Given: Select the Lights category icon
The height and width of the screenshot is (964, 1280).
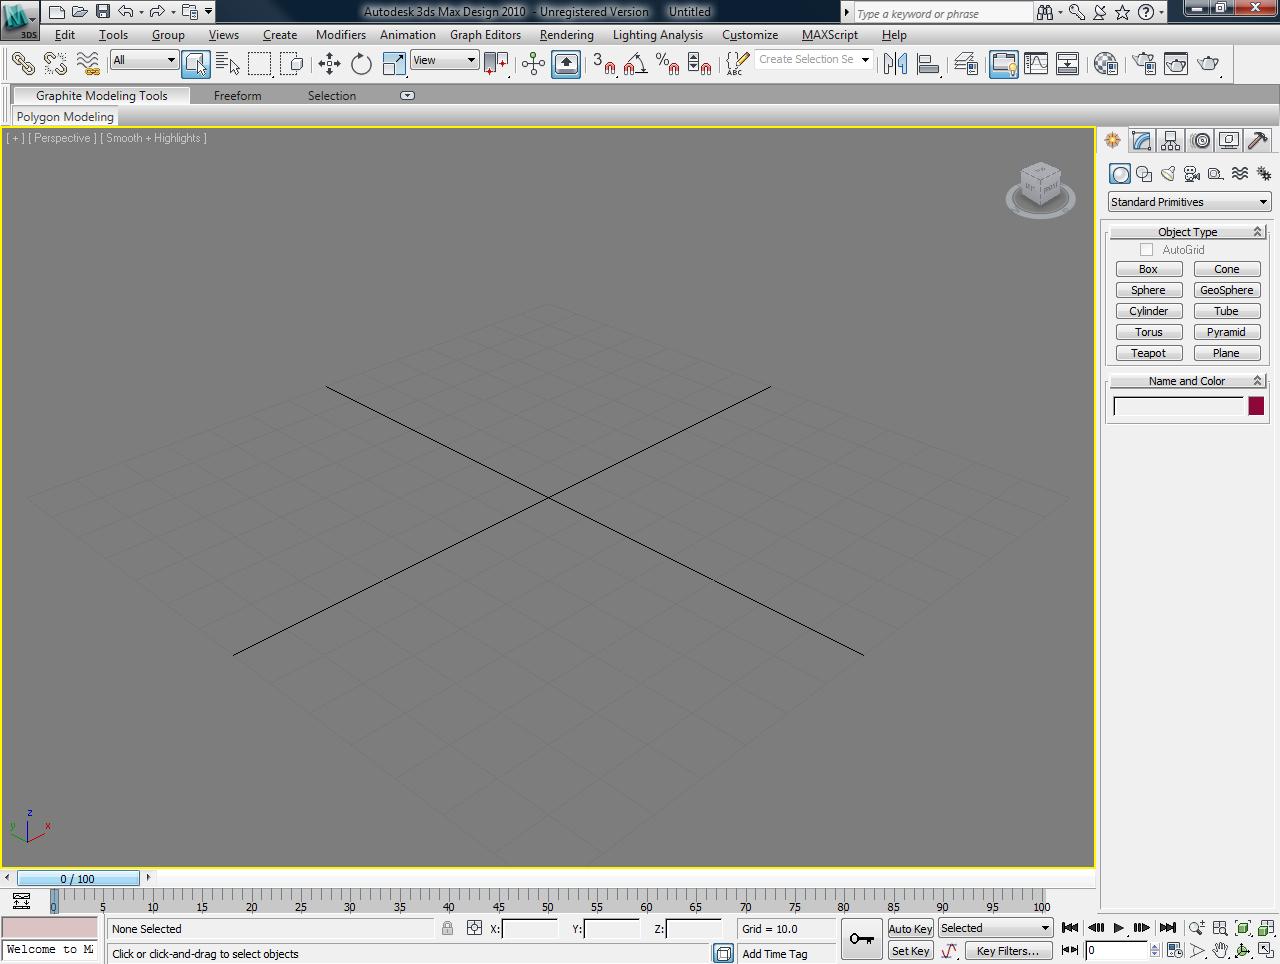Looking at the screenshot, I should point(1168,174).
